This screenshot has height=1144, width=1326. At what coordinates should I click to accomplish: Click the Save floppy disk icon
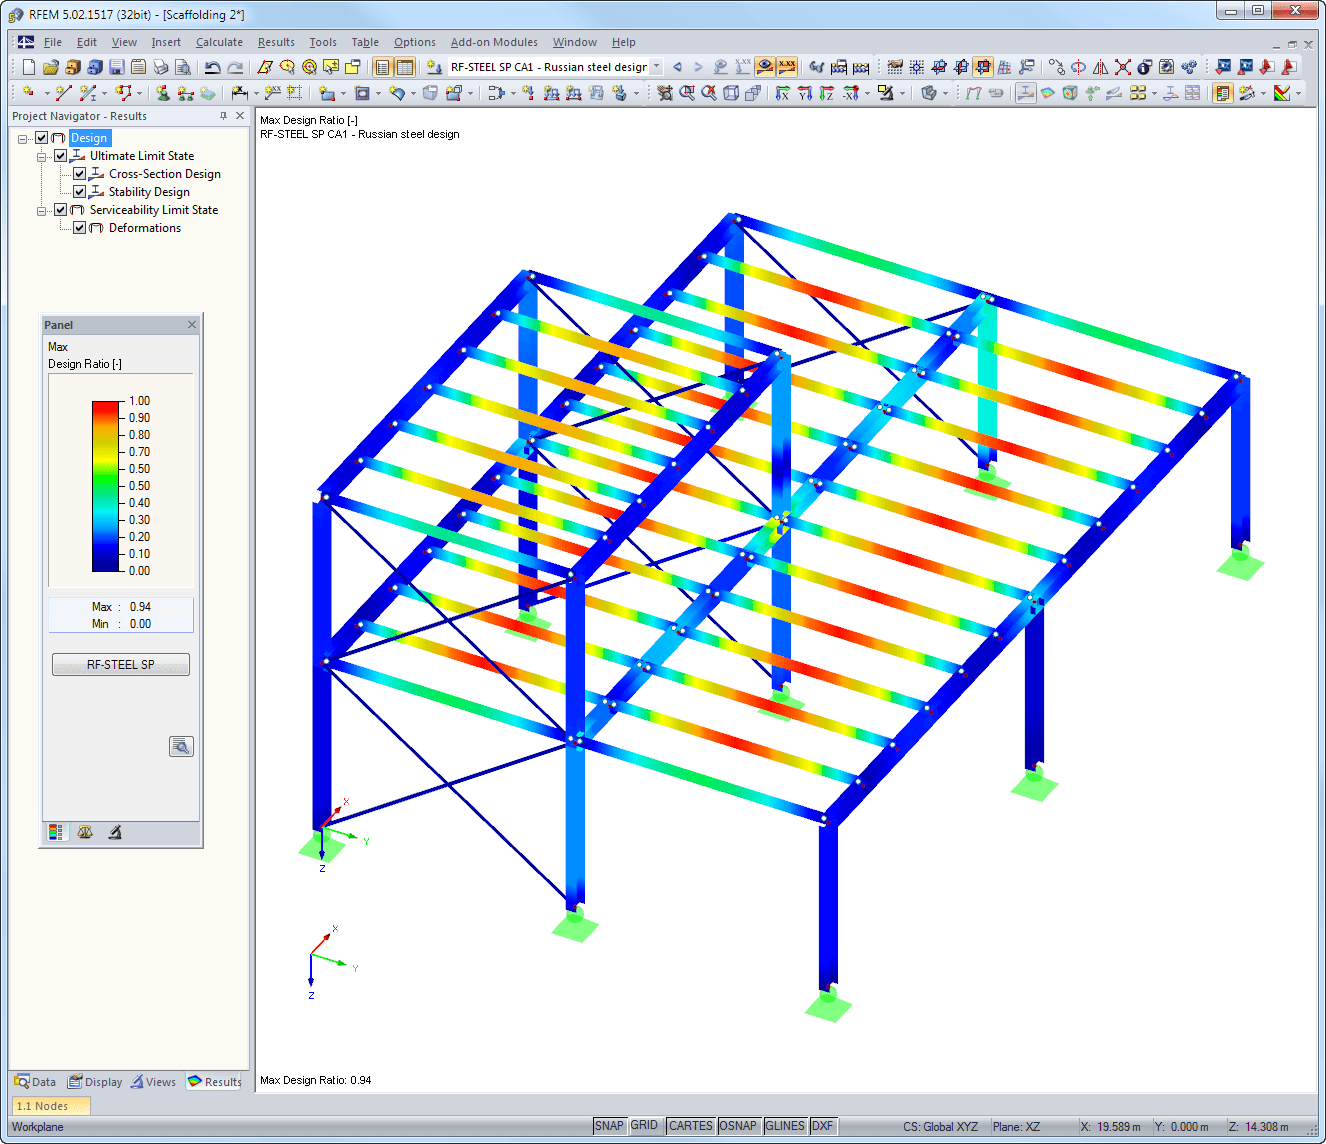116,67
